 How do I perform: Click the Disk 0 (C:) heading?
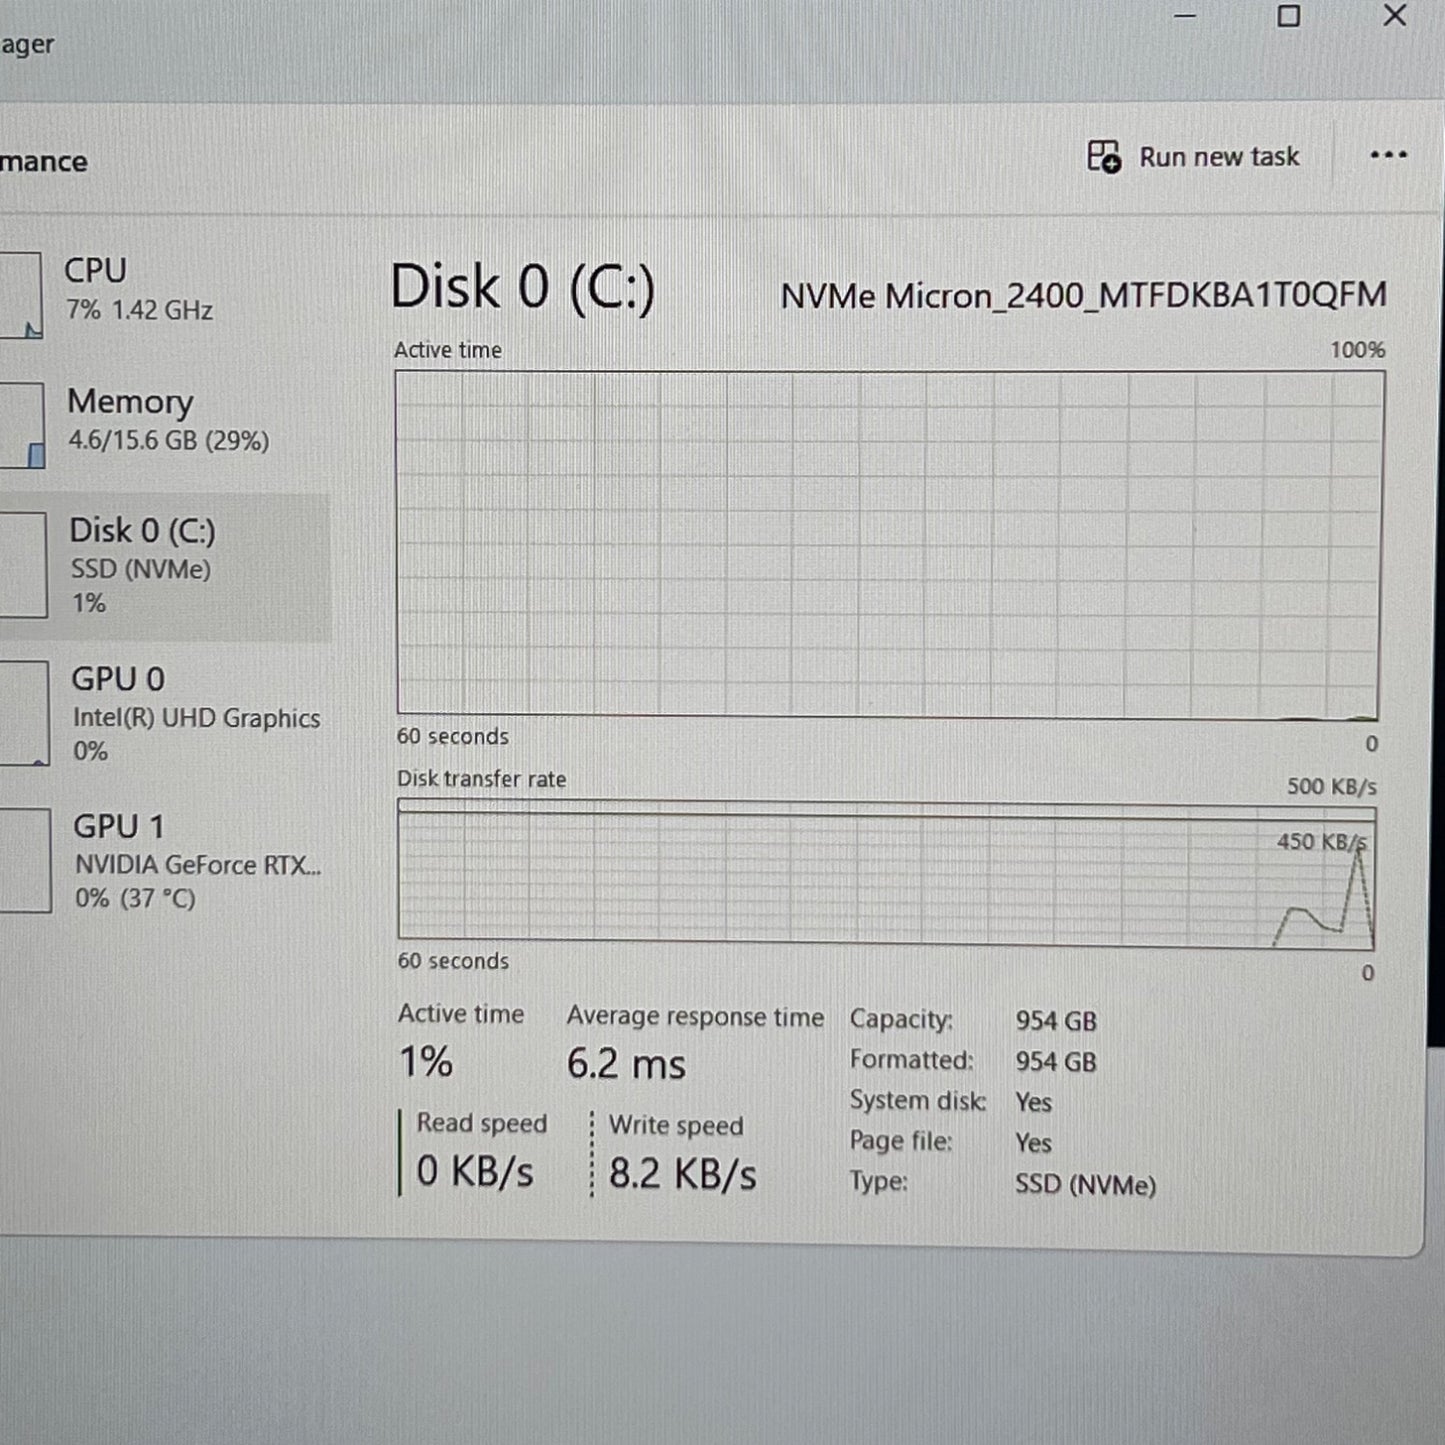pyautogui.click(x=523, y=288)
